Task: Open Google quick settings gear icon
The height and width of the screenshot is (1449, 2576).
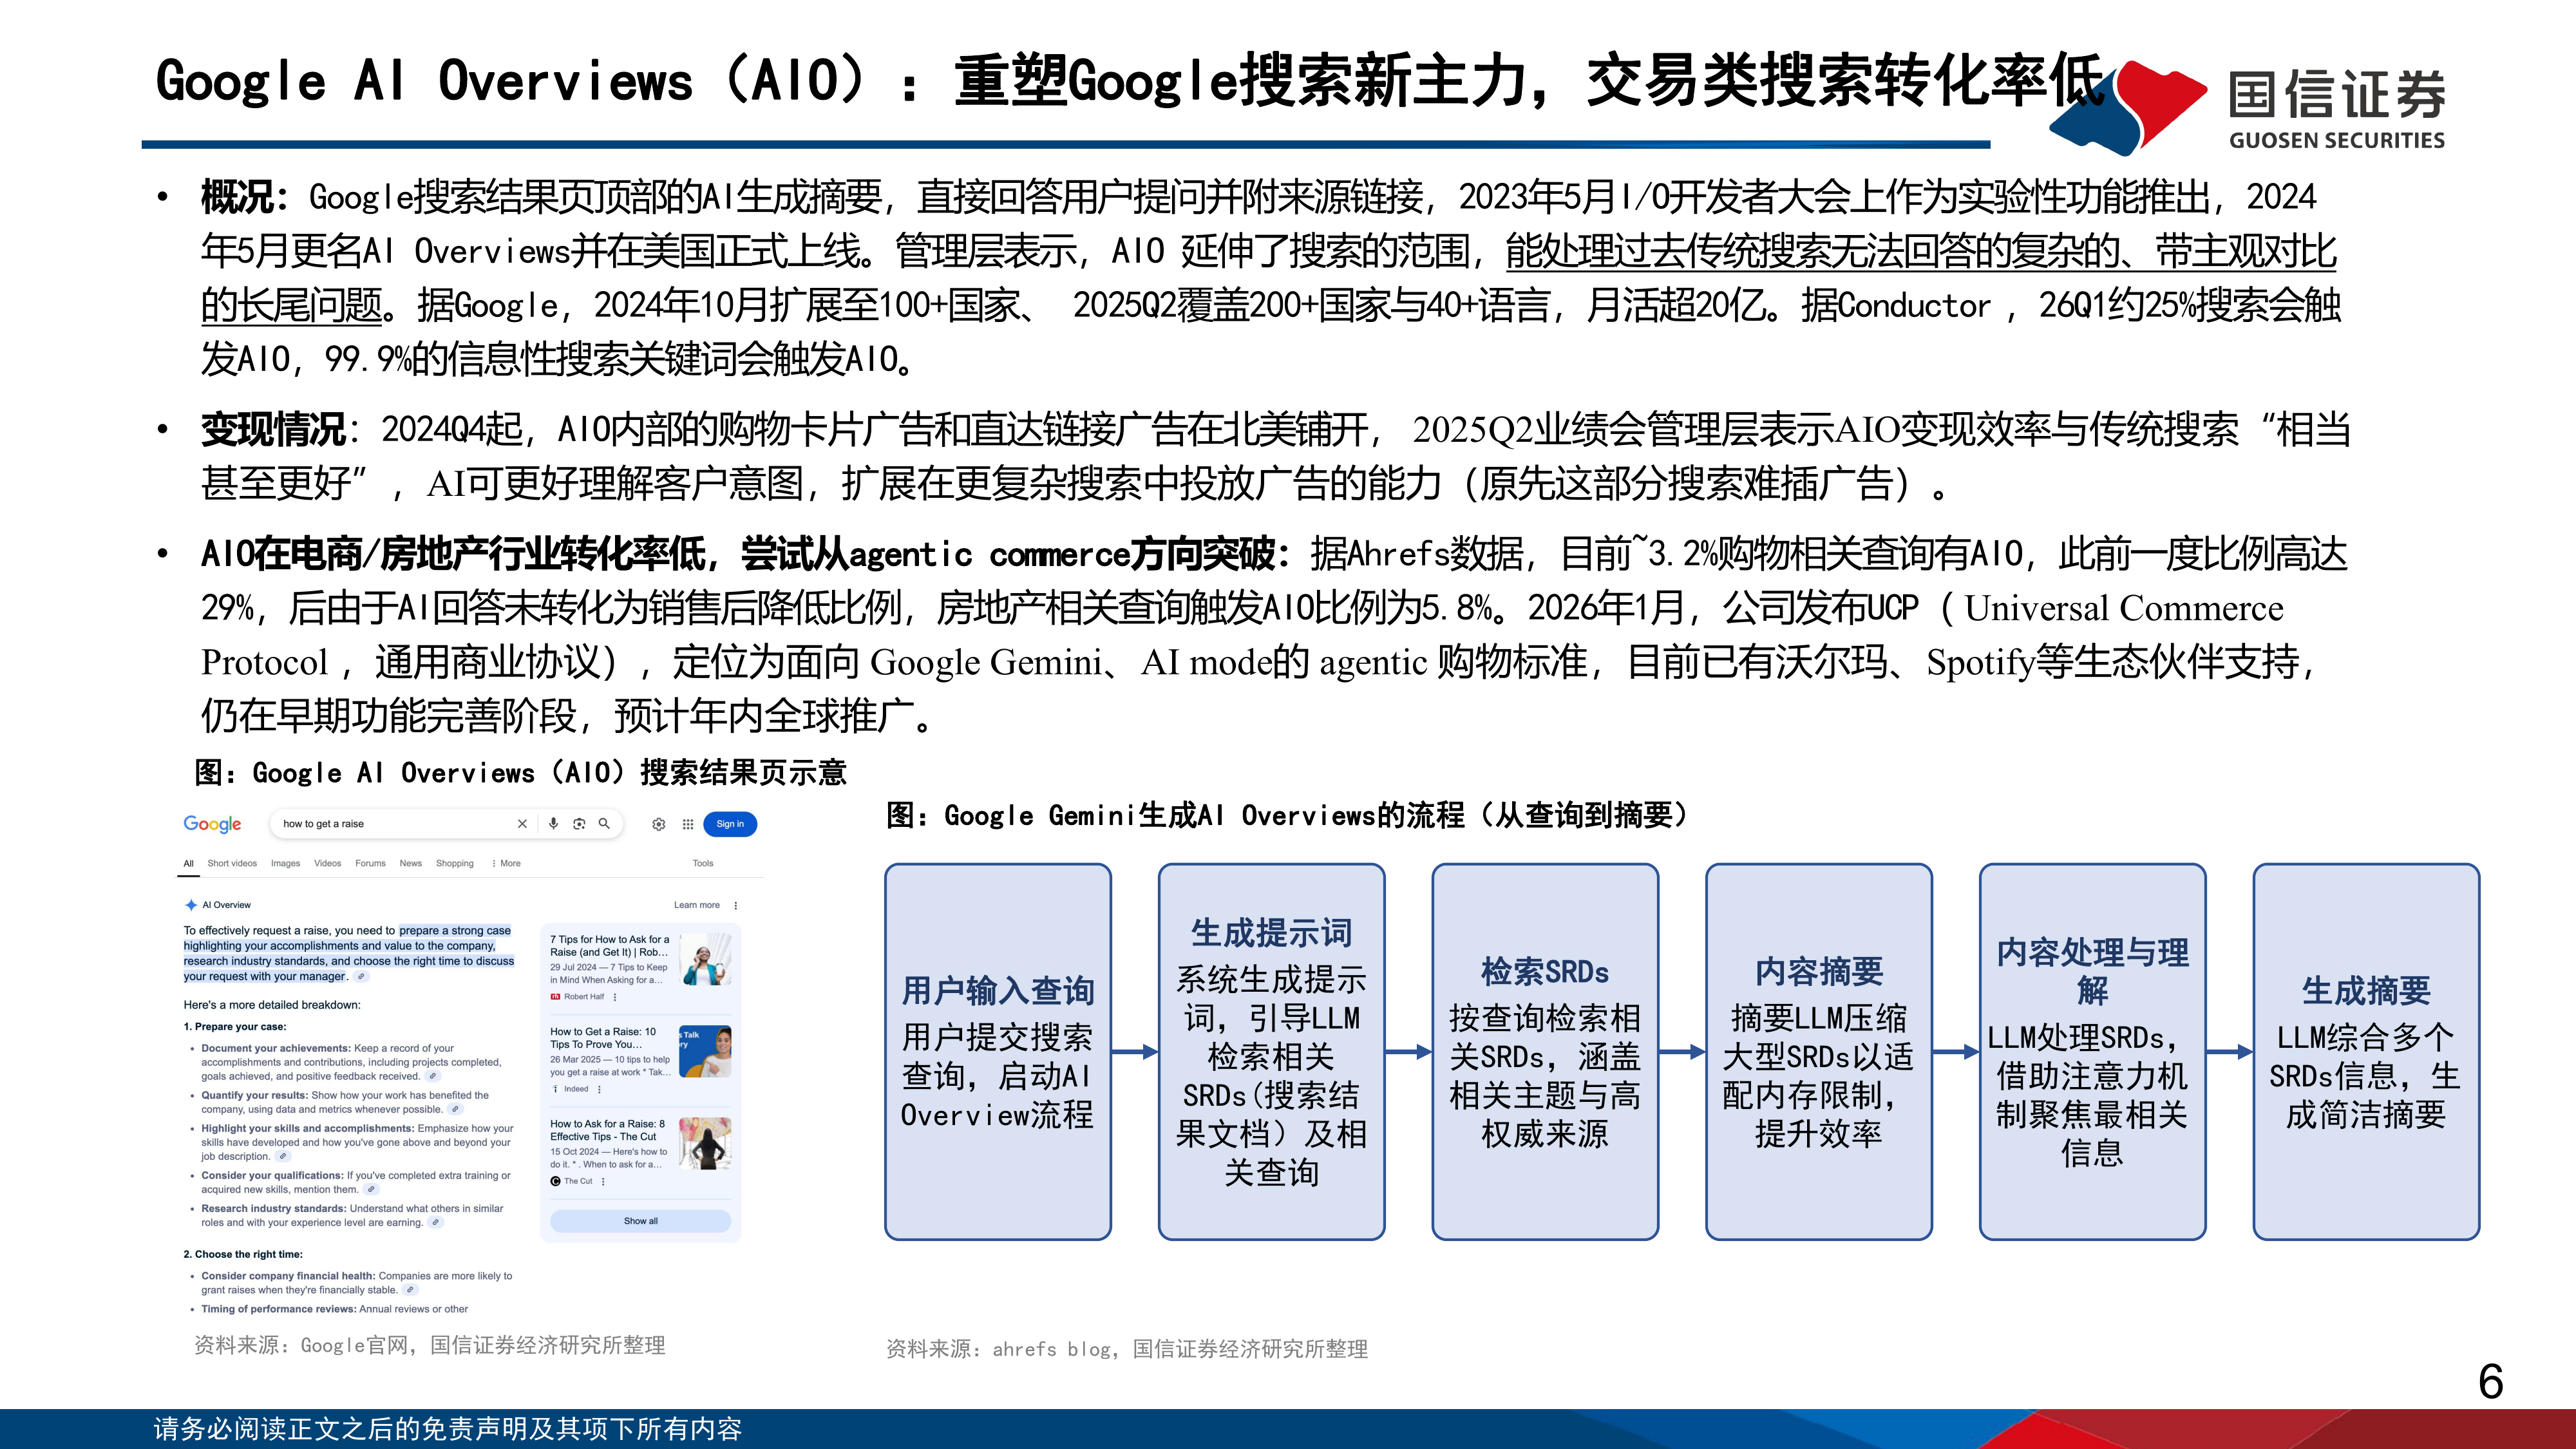Action: click(x=658, y=824)
